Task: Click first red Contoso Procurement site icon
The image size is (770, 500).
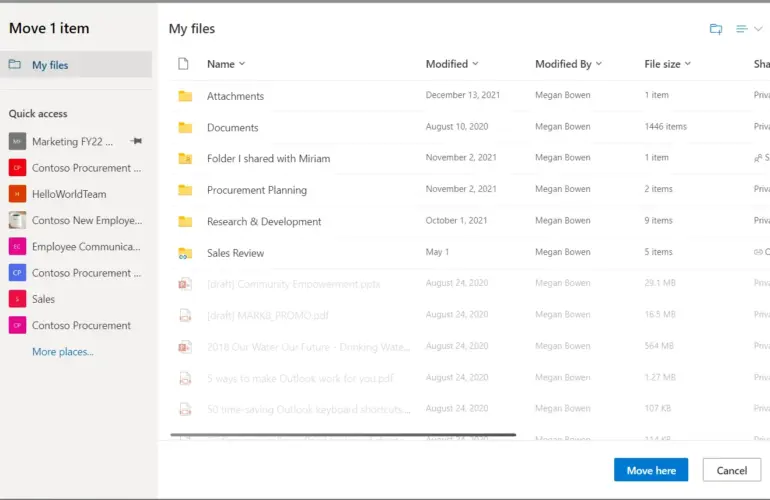Action: [17, 168]
